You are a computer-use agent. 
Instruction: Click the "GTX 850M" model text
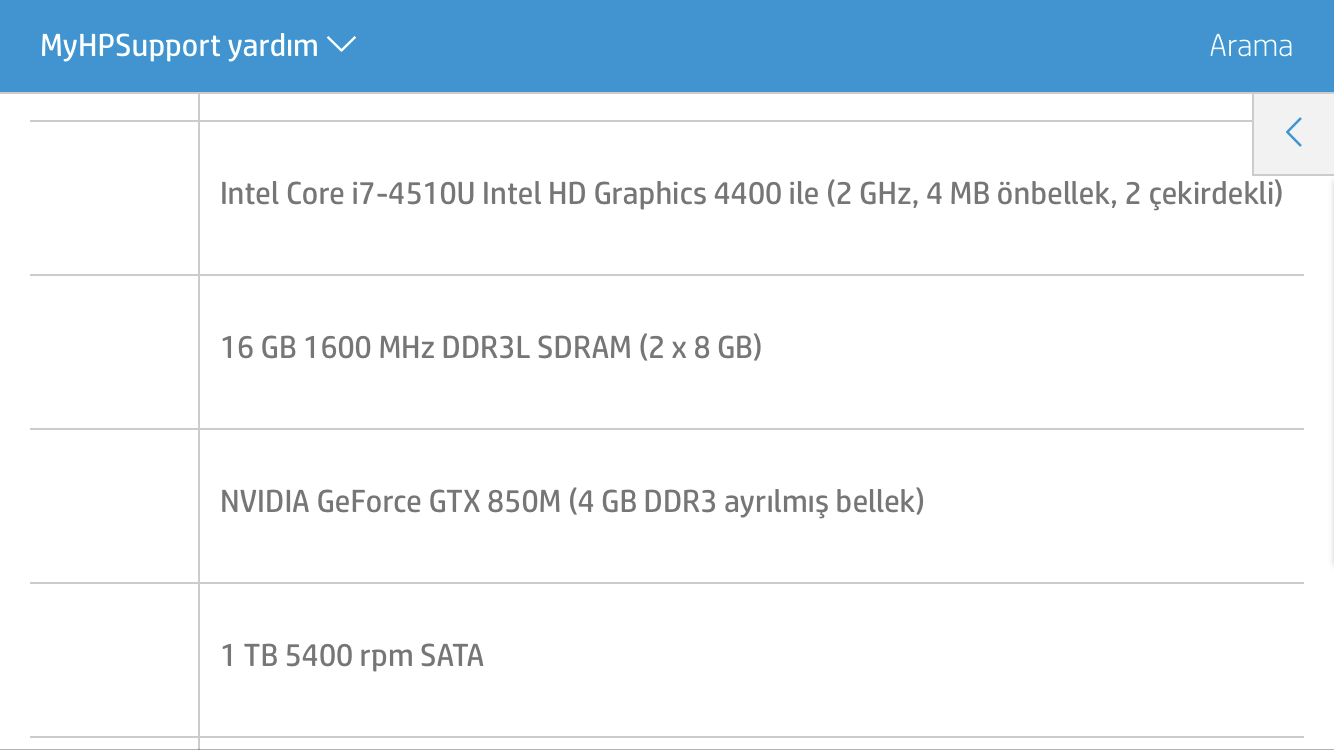click(x=494, y=501)
